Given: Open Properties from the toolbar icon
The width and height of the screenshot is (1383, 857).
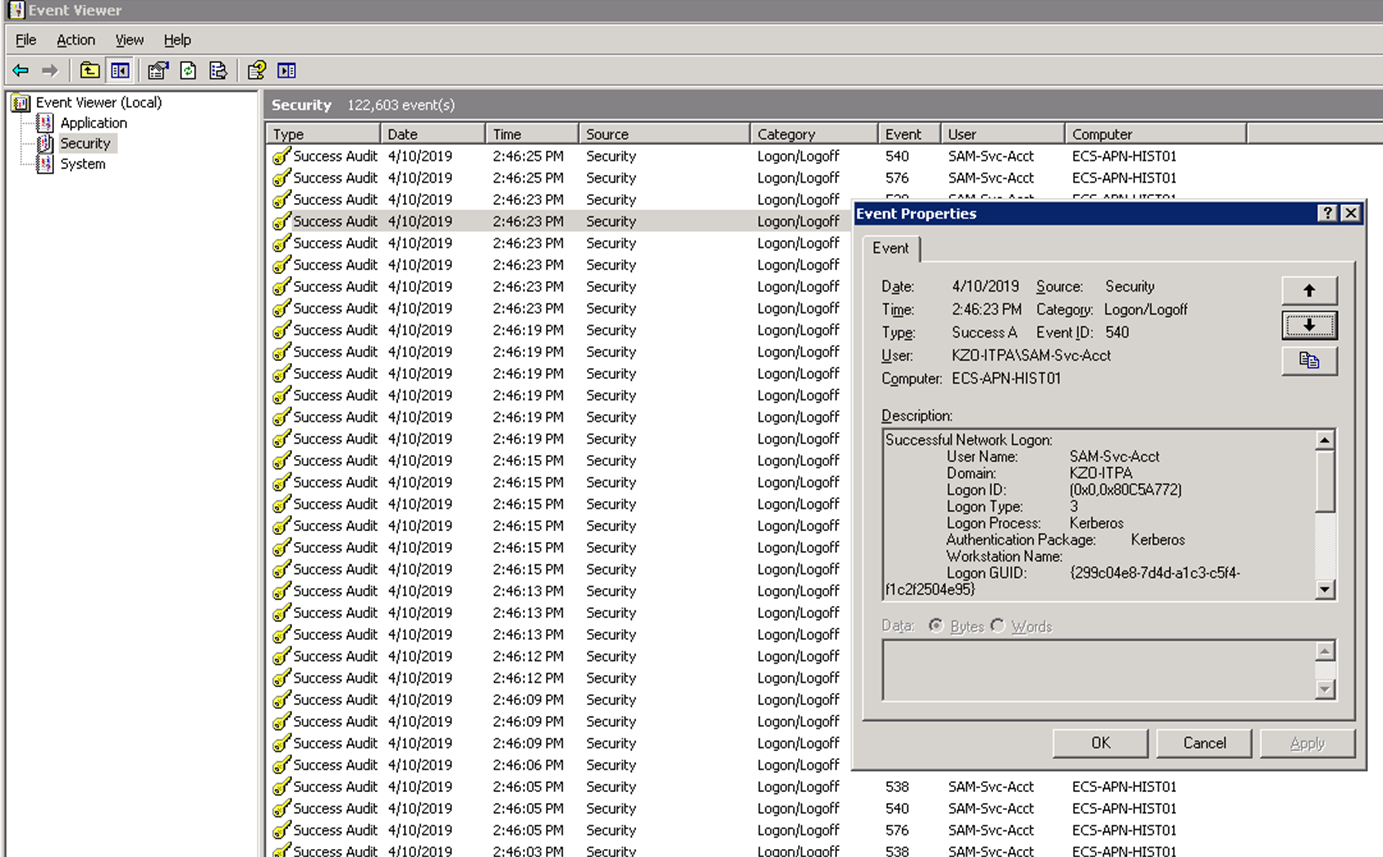Looking at the screenshot, I should pos(158,71).
